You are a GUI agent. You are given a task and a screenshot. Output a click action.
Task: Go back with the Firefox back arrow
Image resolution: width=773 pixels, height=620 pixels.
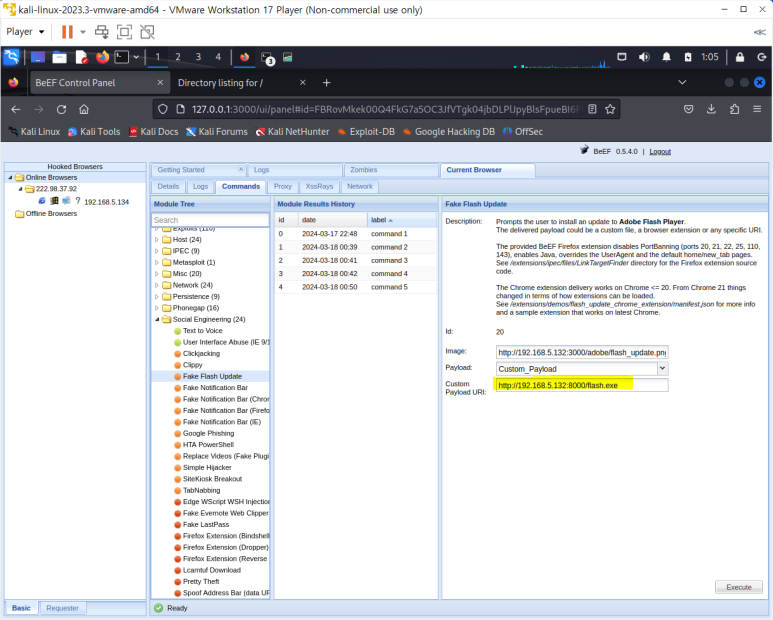16,109
